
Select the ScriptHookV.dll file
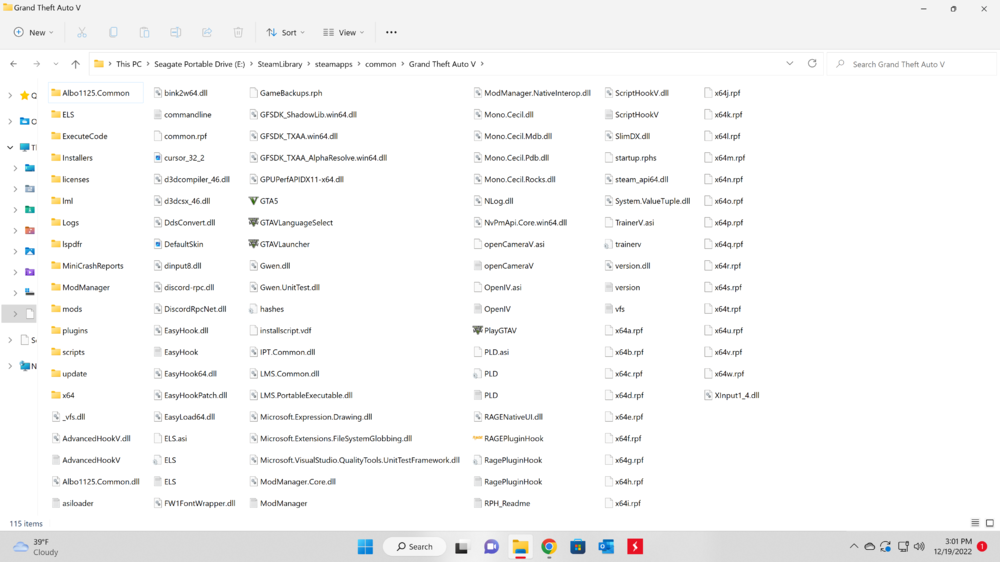(x=636, y=93)
